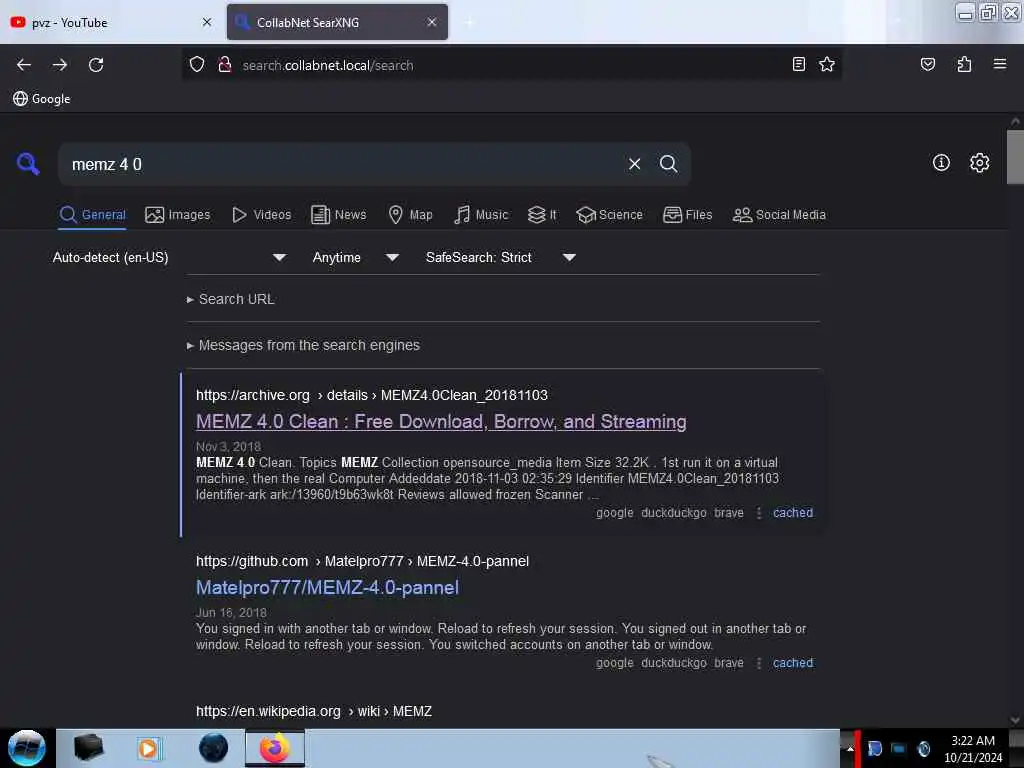The width and height of the screenshot is (1024, 768).
Task: Expand the Search URL section
Action: [231, 299]
